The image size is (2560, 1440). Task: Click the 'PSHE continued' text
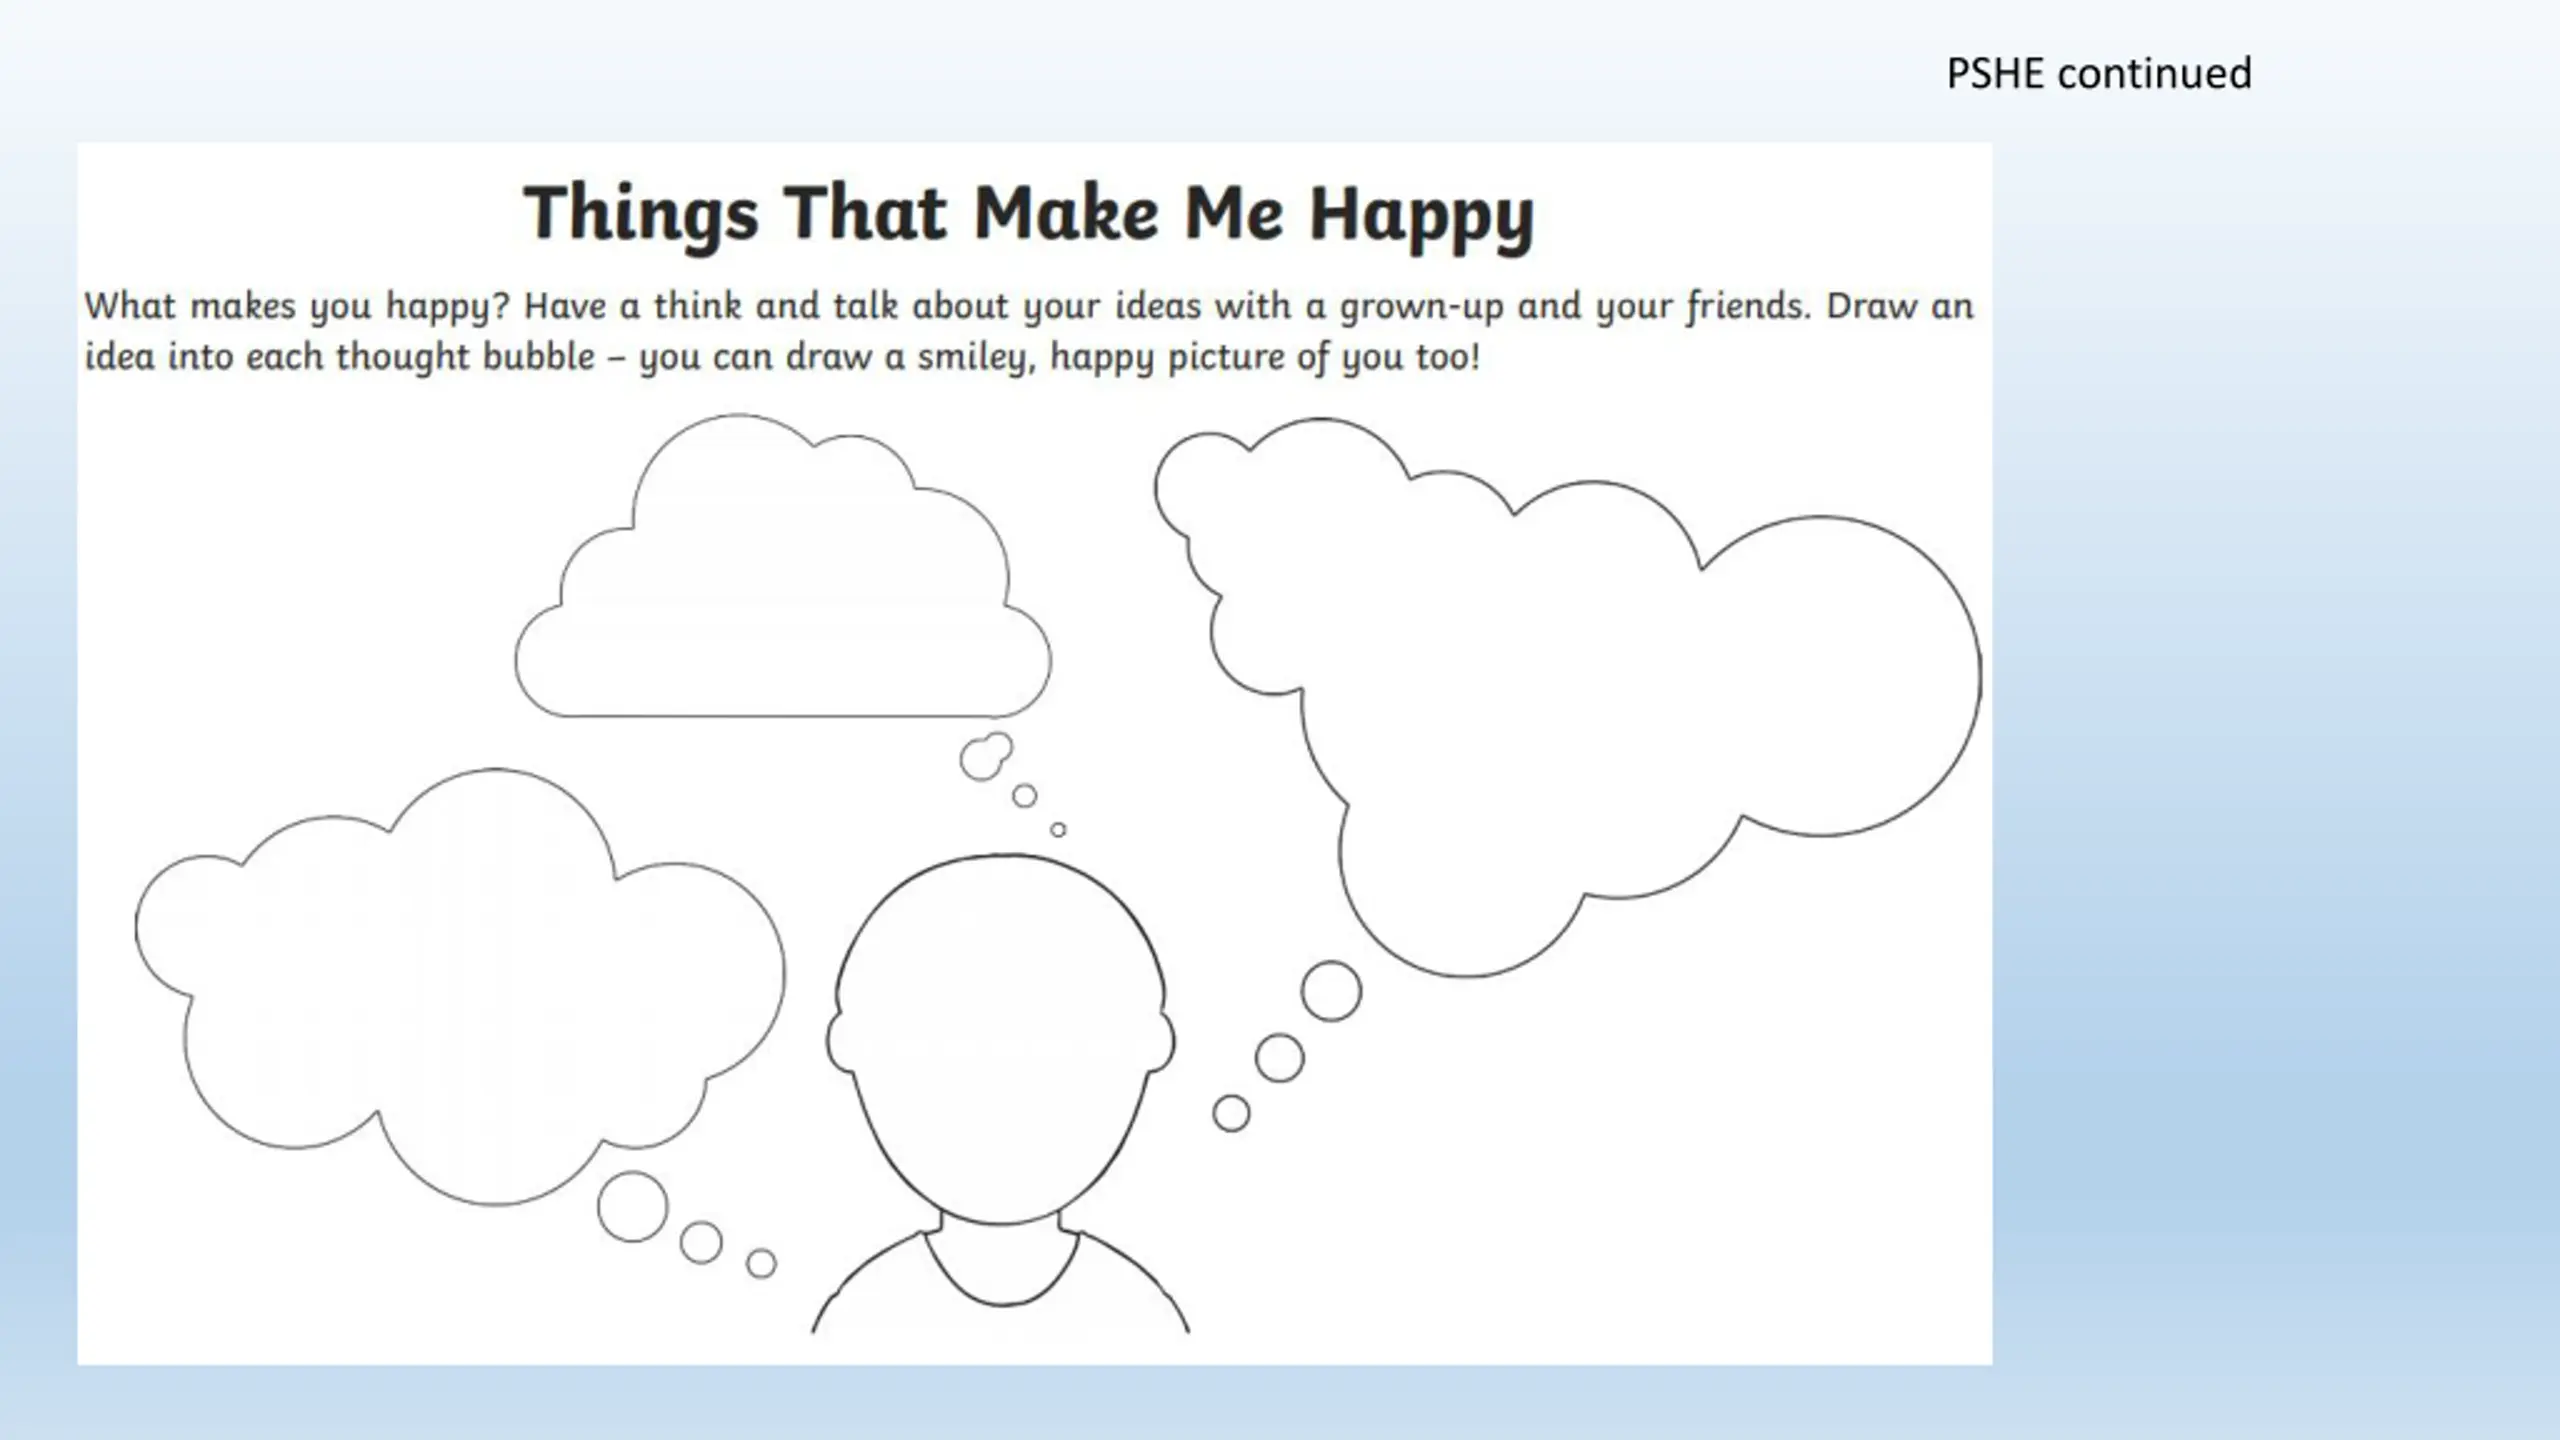2098,74
